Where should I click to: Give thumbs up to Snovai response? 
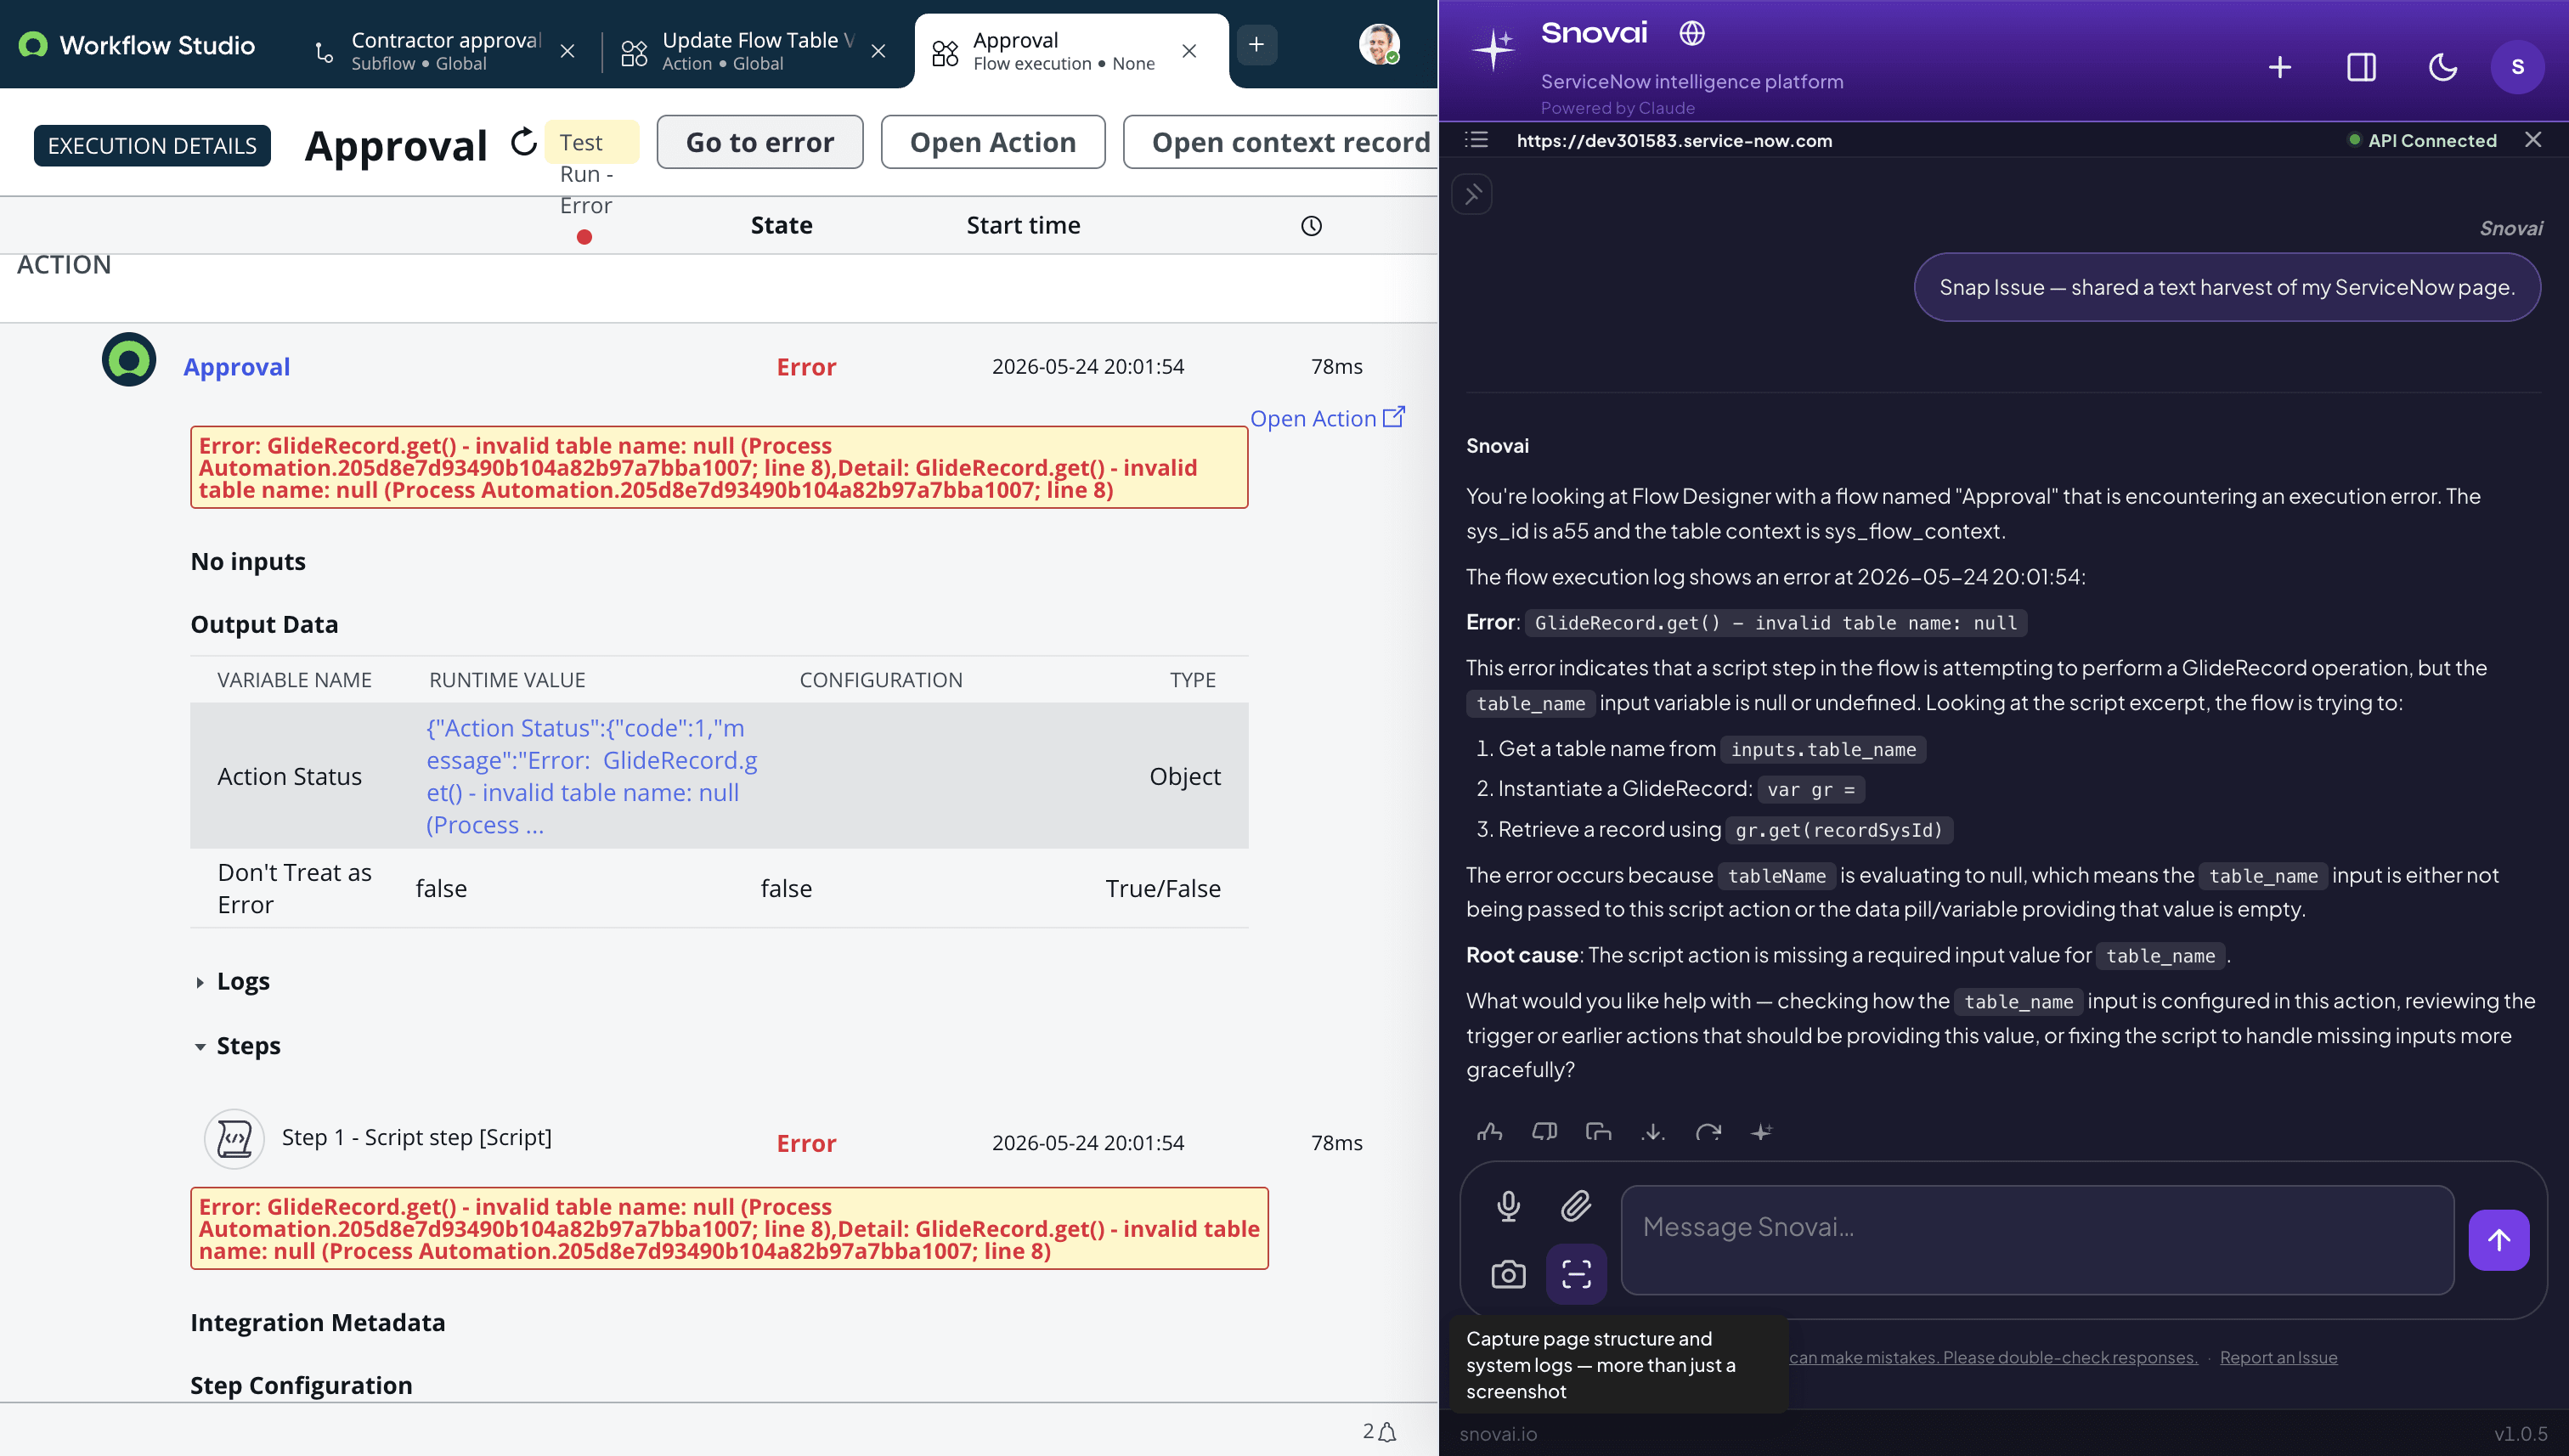pyautogui.click(x=1489, y=1131)
